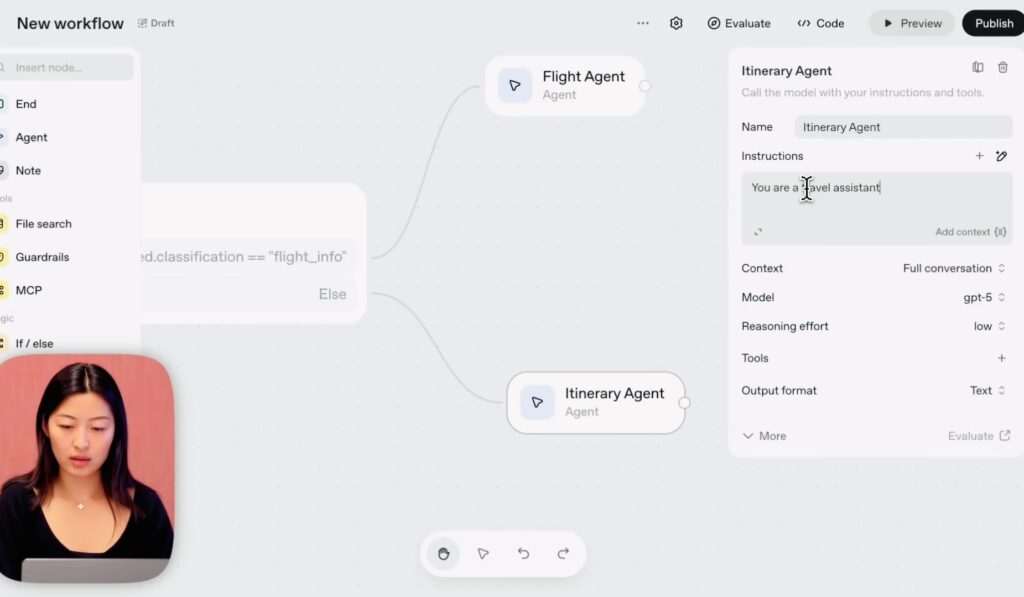This screenshot has height=597, width=1024.
Task: Expand the More section
Action: click(764, 436)
